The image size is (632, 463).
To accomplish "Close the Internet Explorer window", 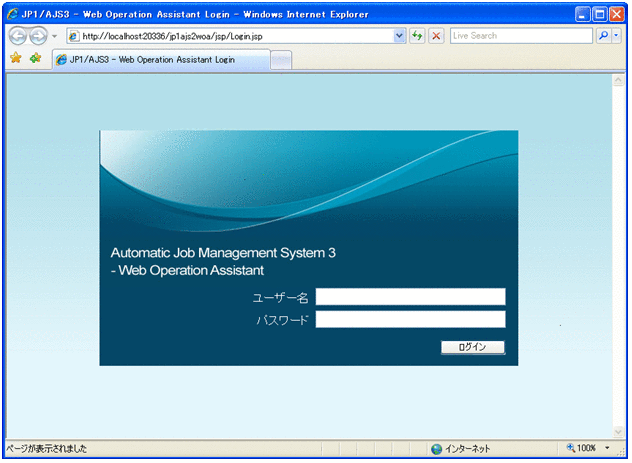I will pos(617,15).
